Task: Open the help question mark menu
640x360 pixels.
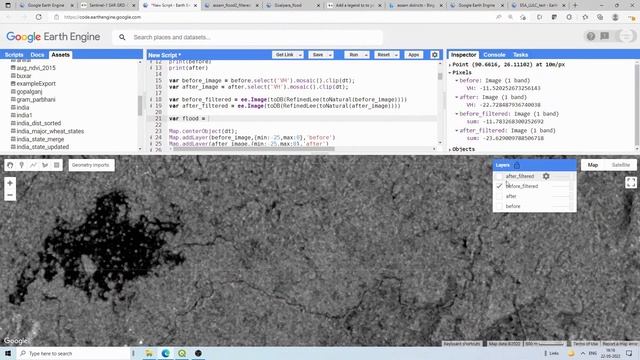Action: tap(591, 36)
